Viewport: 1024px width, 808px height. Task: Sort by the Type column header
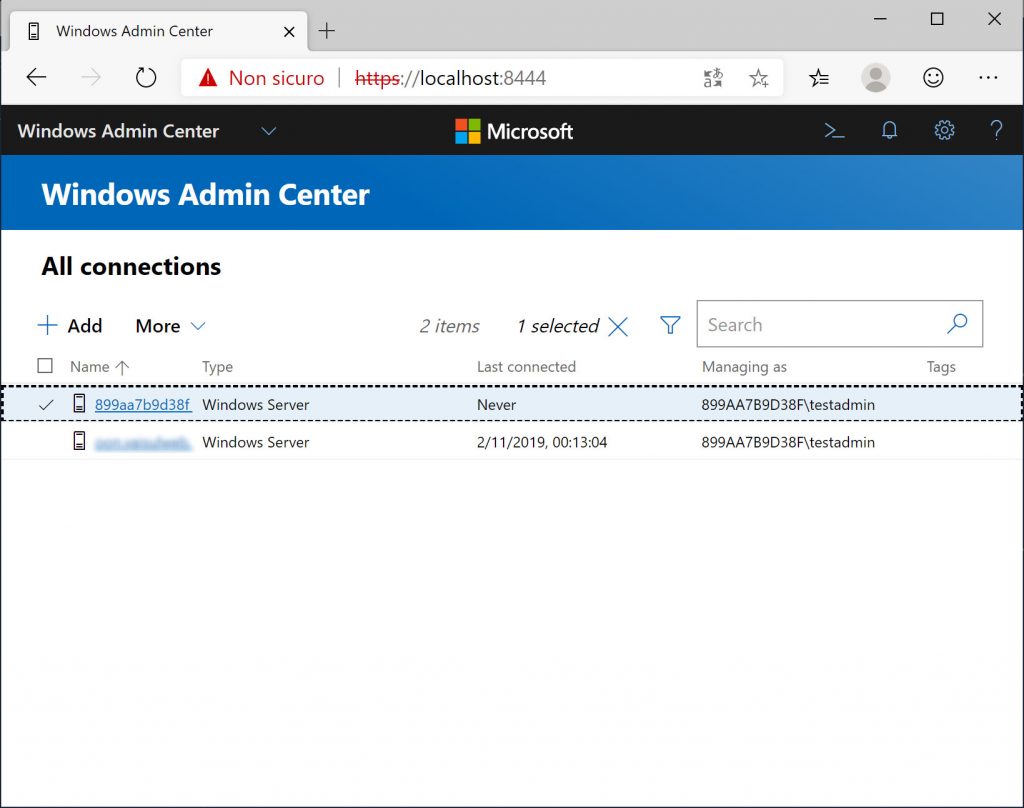pos(217,367)
